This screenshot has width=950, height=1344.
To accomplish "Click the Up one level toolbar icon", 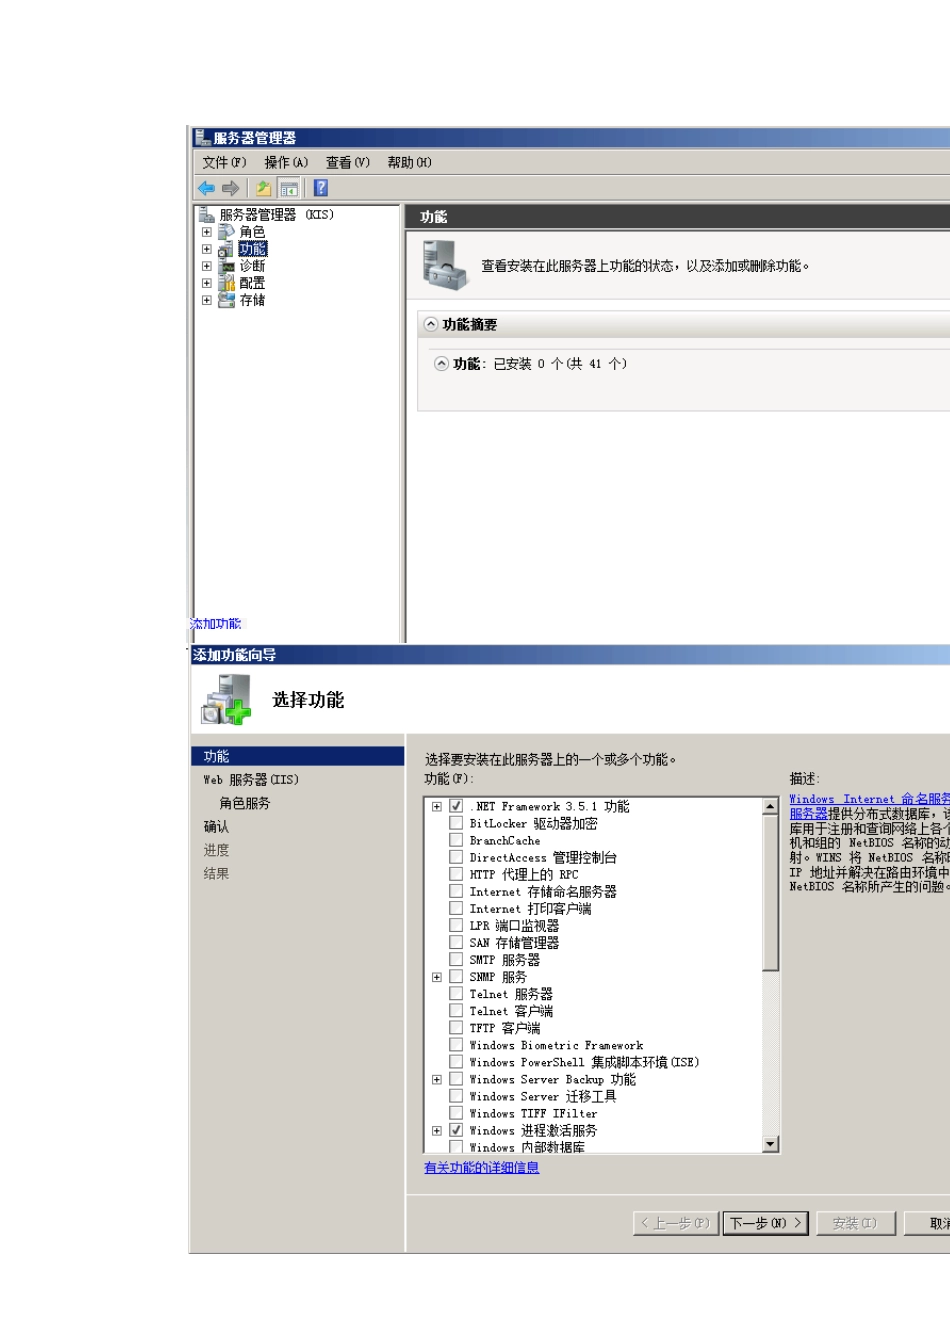I will pyautogui.click(x=263, y=188).
